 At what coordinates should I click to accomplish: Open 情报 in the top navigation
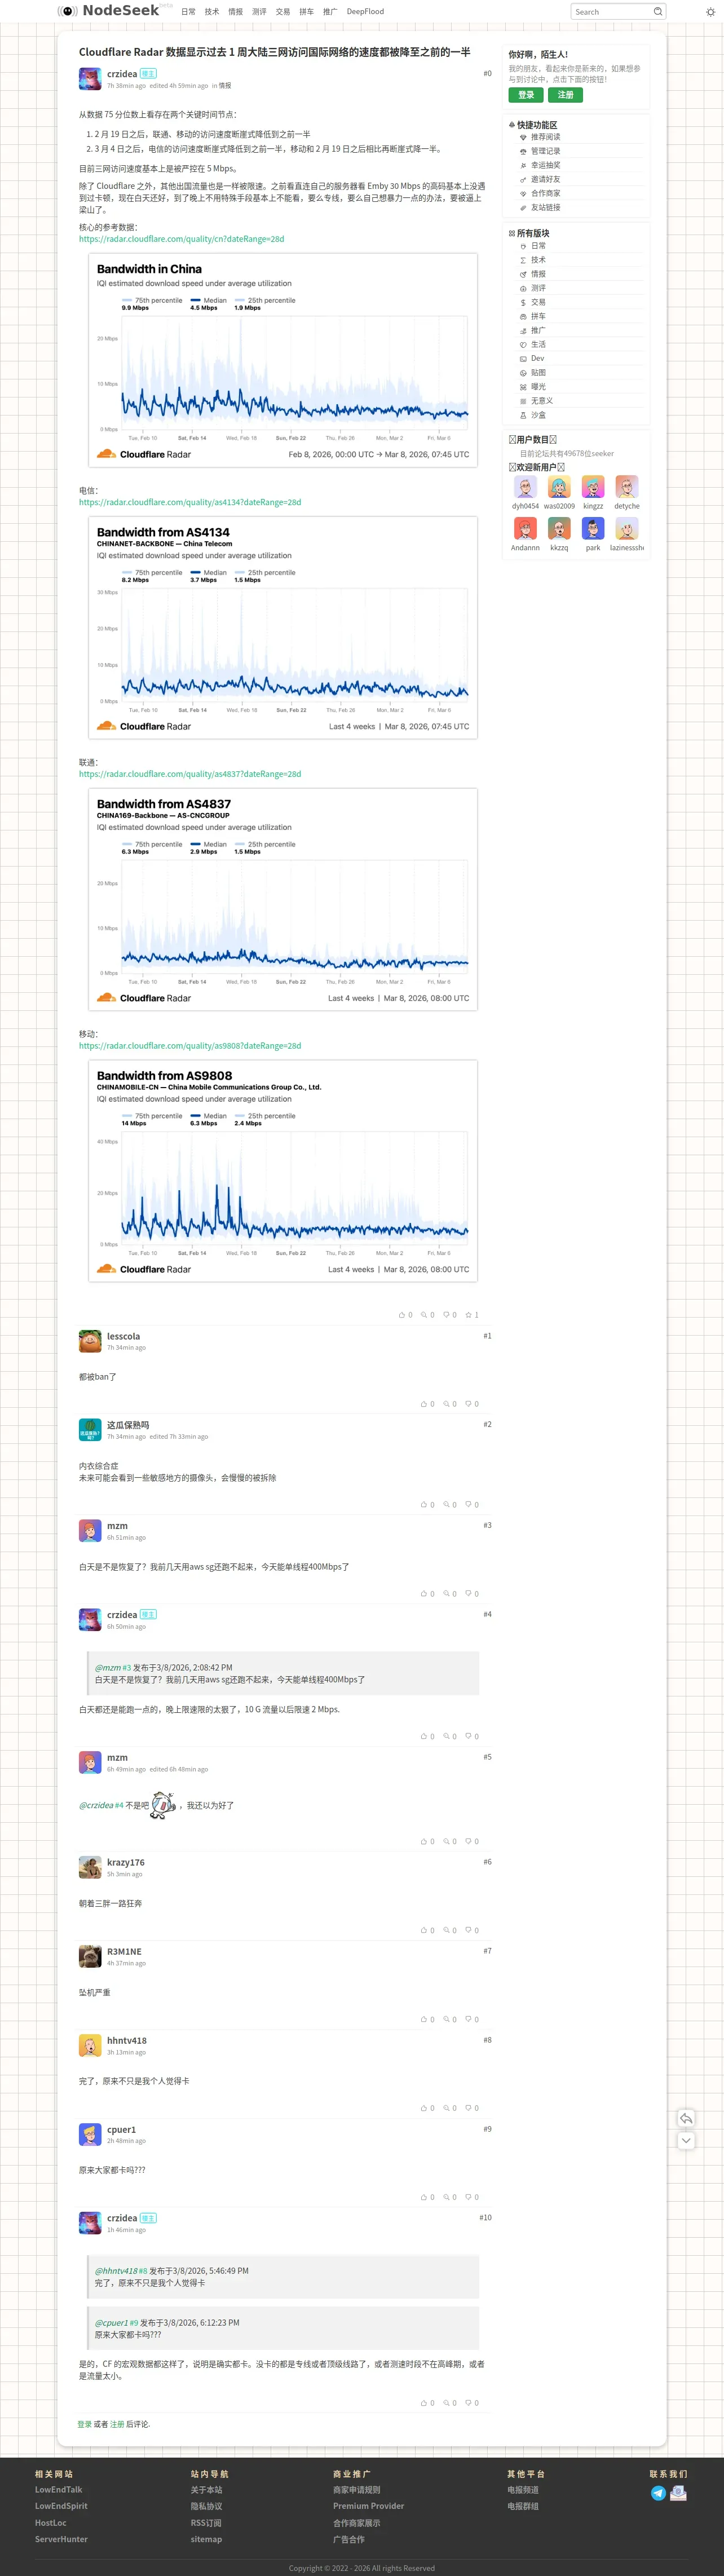[x=236, y=12]
